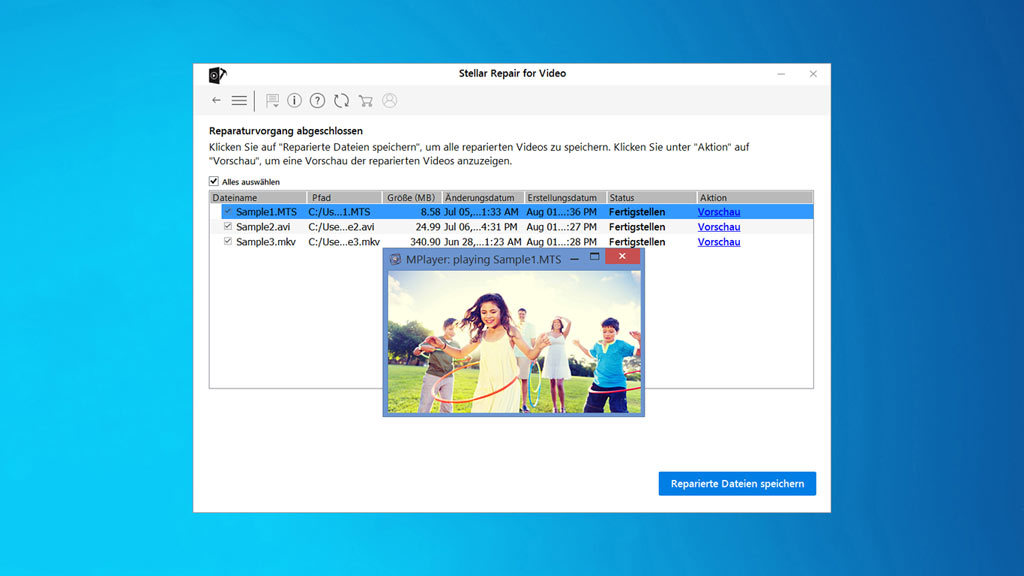Viewport: 1024px width, 576px height.
Task: Click the Stellar Repair app logo
Action: 217,75
